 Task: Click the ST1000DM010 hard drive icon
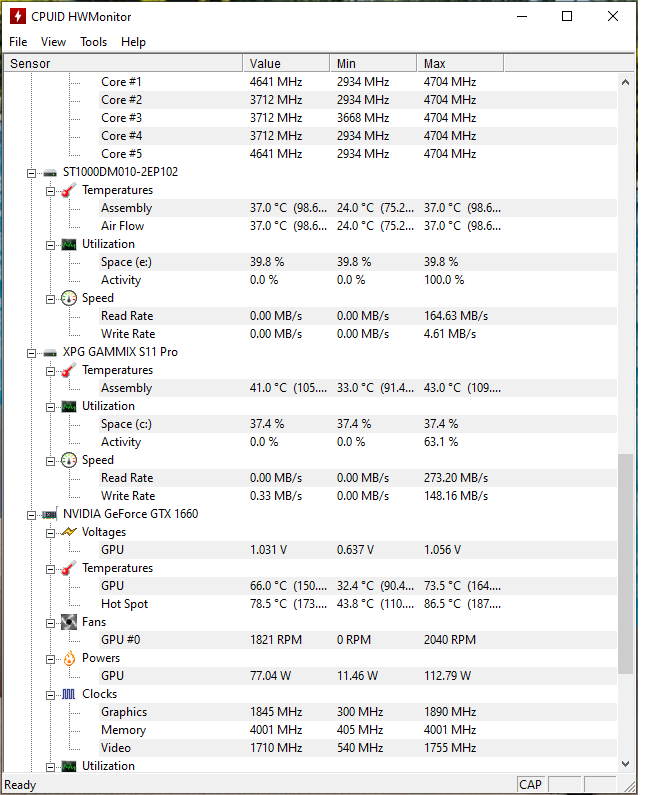point(50,173)
